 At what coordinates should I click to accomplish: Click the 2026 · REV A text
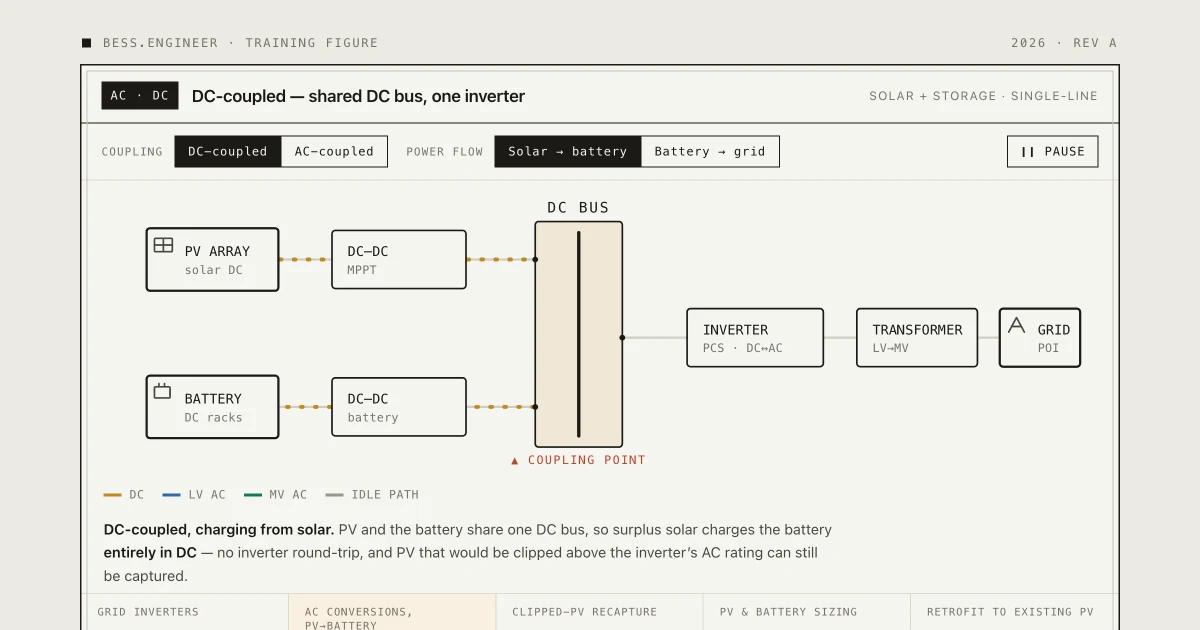coord(1064,43)
